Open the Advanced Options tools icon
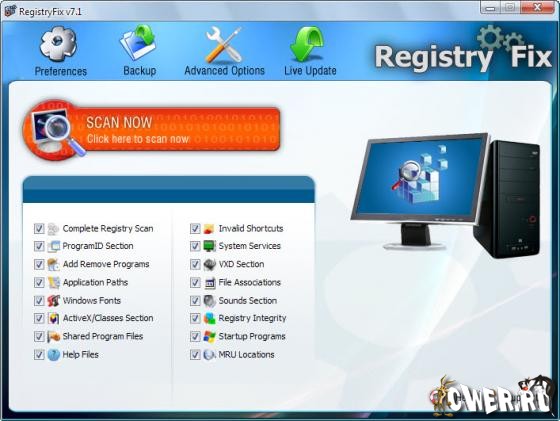This screenshot has width=560, height=421. coord(224,44)
